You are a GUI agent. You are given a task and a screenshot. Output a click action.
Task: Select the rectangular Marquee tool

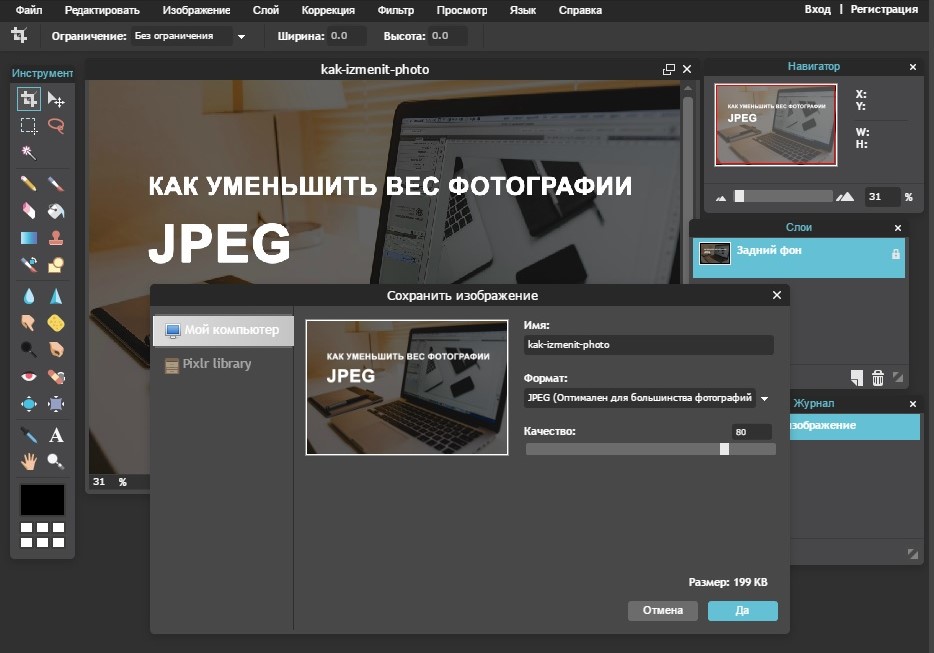click(29, 126)
